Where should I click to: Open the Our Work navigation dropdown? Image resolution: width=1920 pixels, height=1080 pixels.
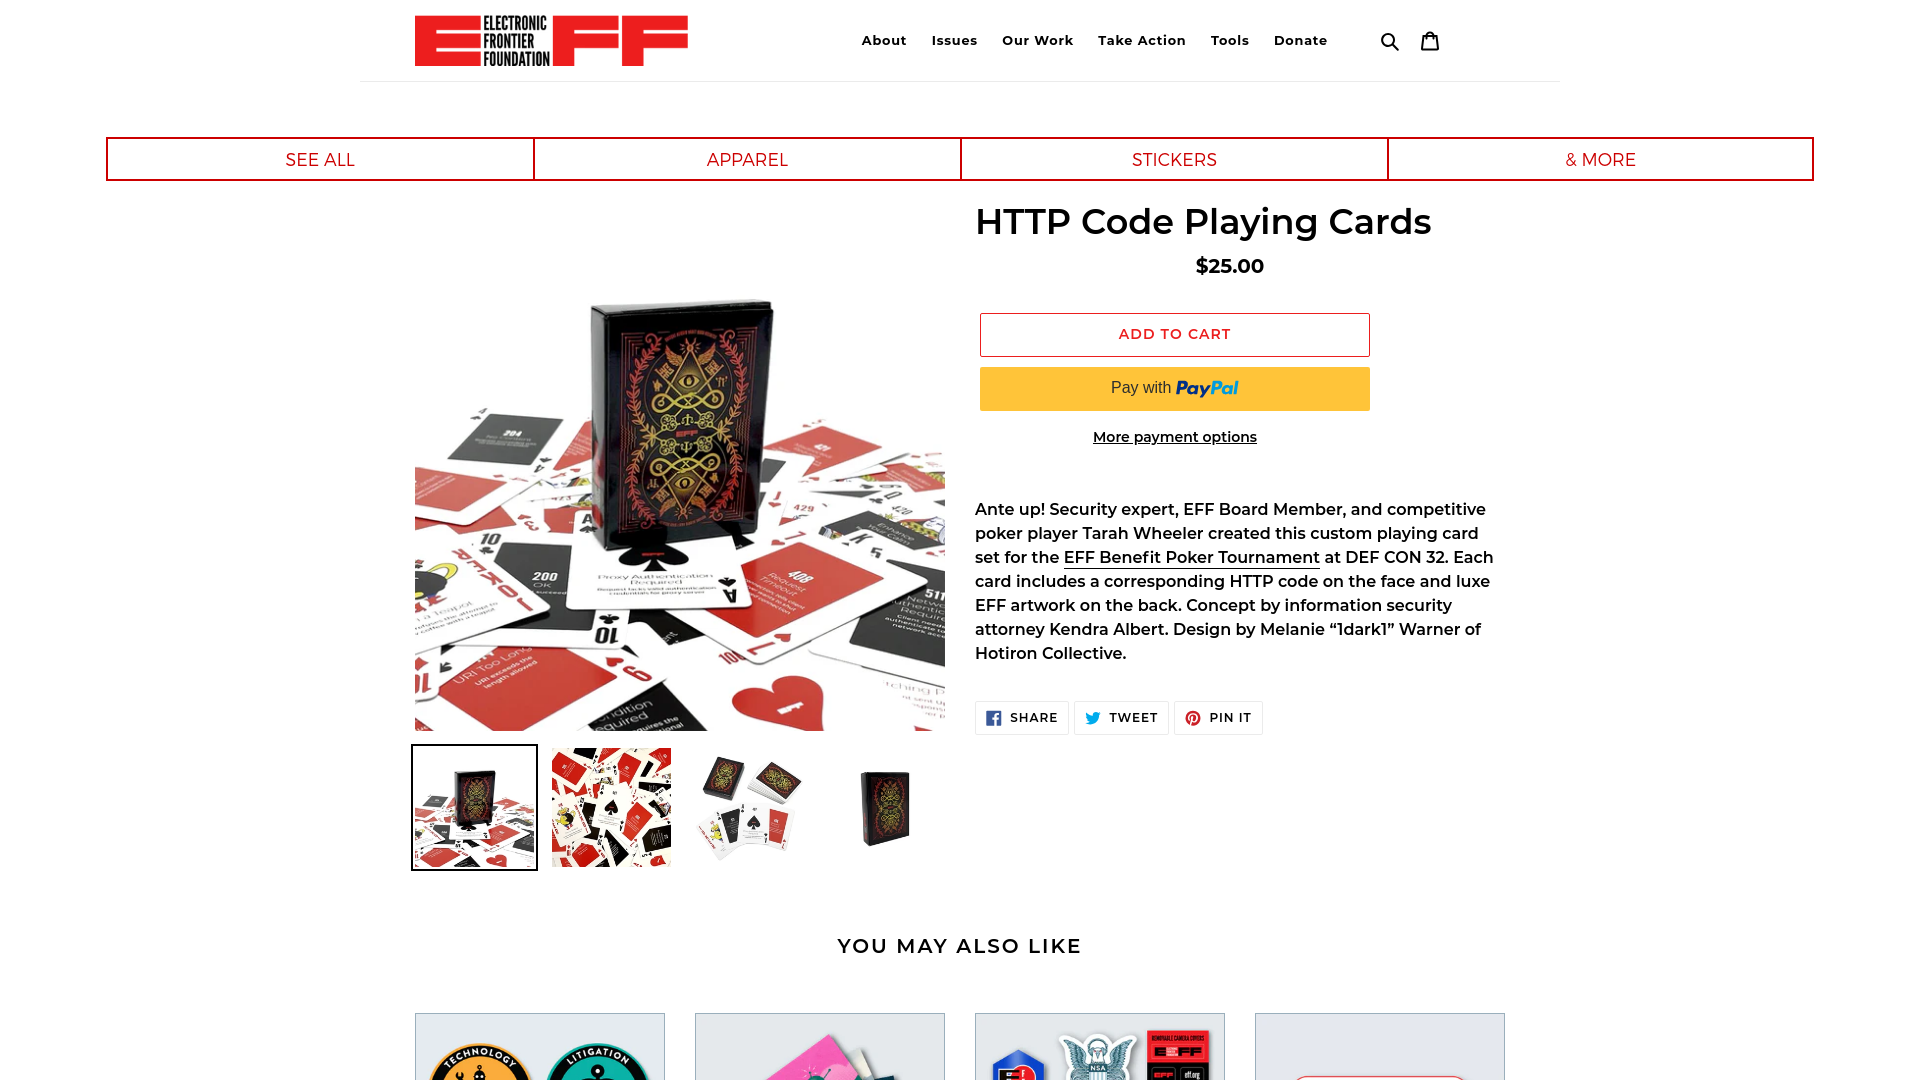1038,41
